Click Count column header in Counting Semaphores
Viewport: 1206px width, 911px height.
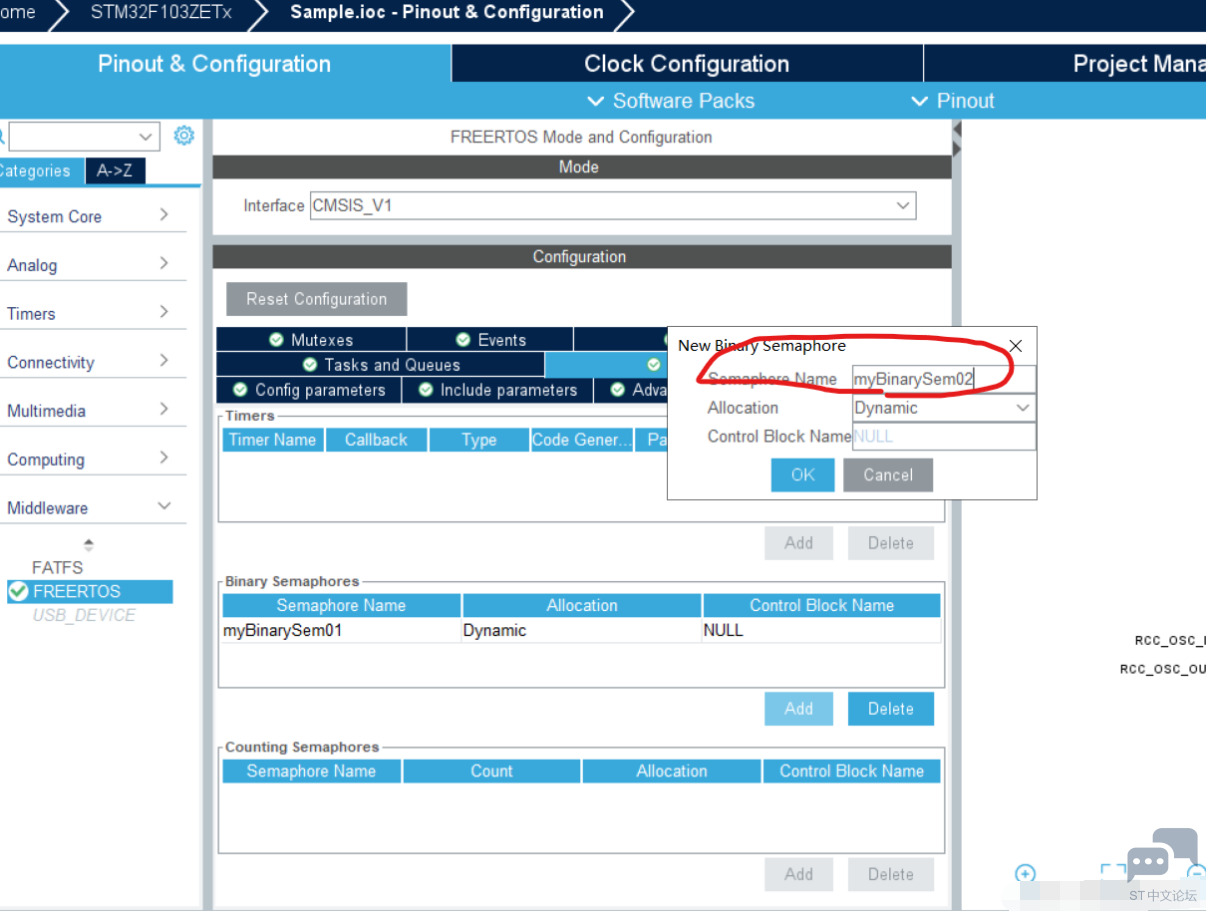tap(491, 771)
